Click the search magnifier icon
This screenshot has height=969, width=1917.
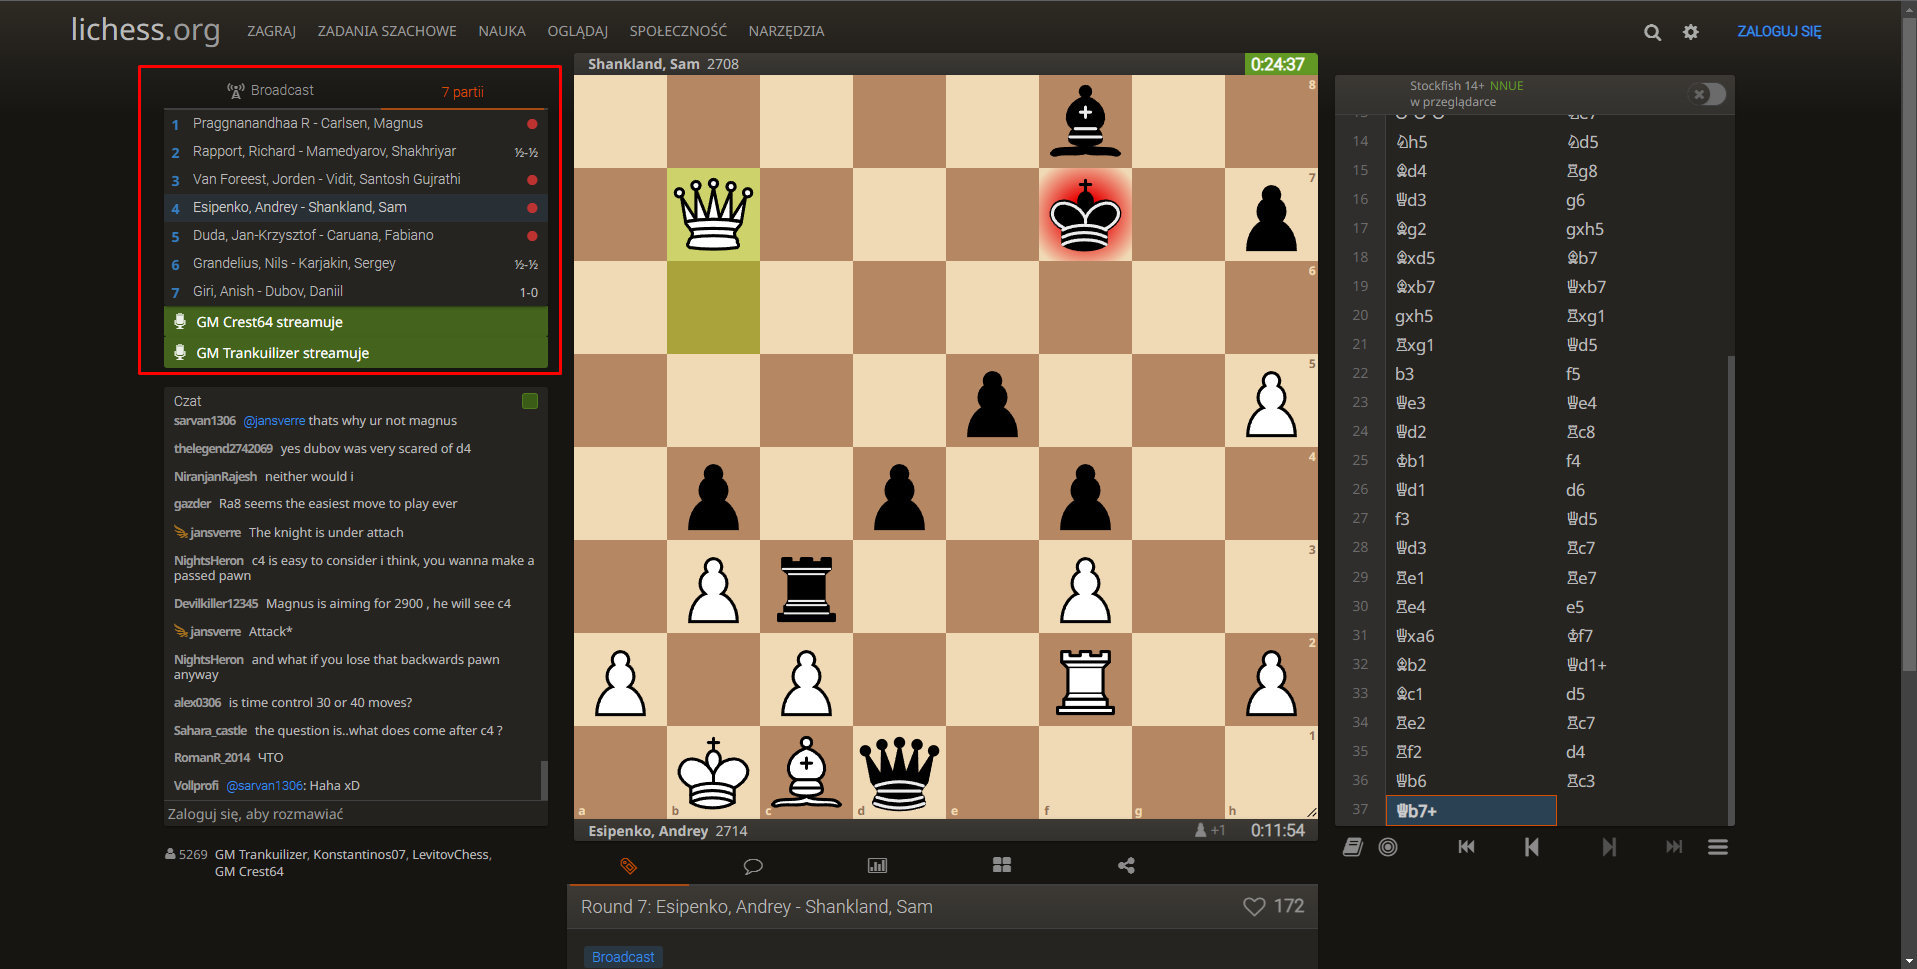(1652, 31)
